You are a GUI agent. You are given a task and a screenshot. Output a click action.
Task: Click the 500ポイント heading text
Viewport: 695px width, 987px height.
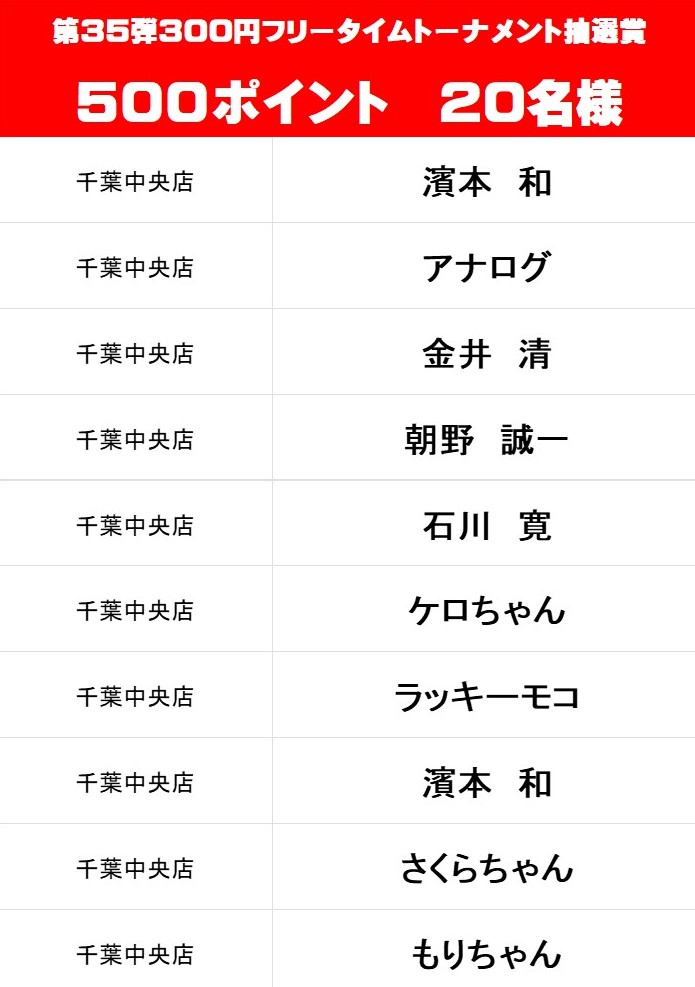[231, 102]
